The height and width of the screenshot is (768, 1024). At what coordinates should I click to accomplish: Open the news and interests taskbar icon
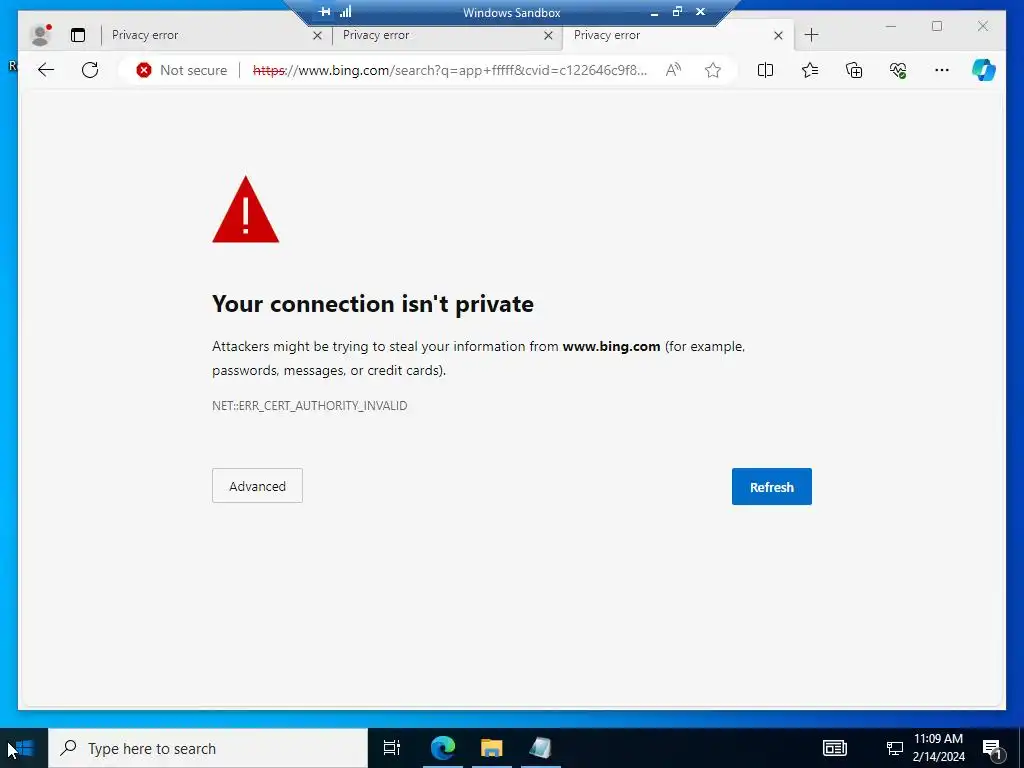tap(835, 748)
